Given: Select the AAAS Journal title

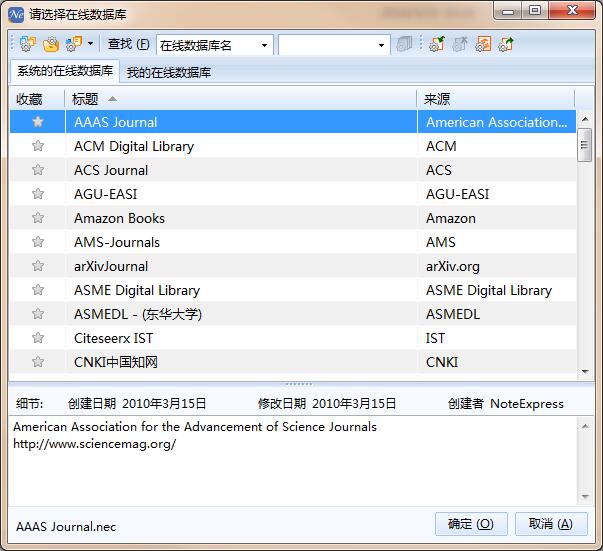Looking at the screenshot, I should (116, 122).
